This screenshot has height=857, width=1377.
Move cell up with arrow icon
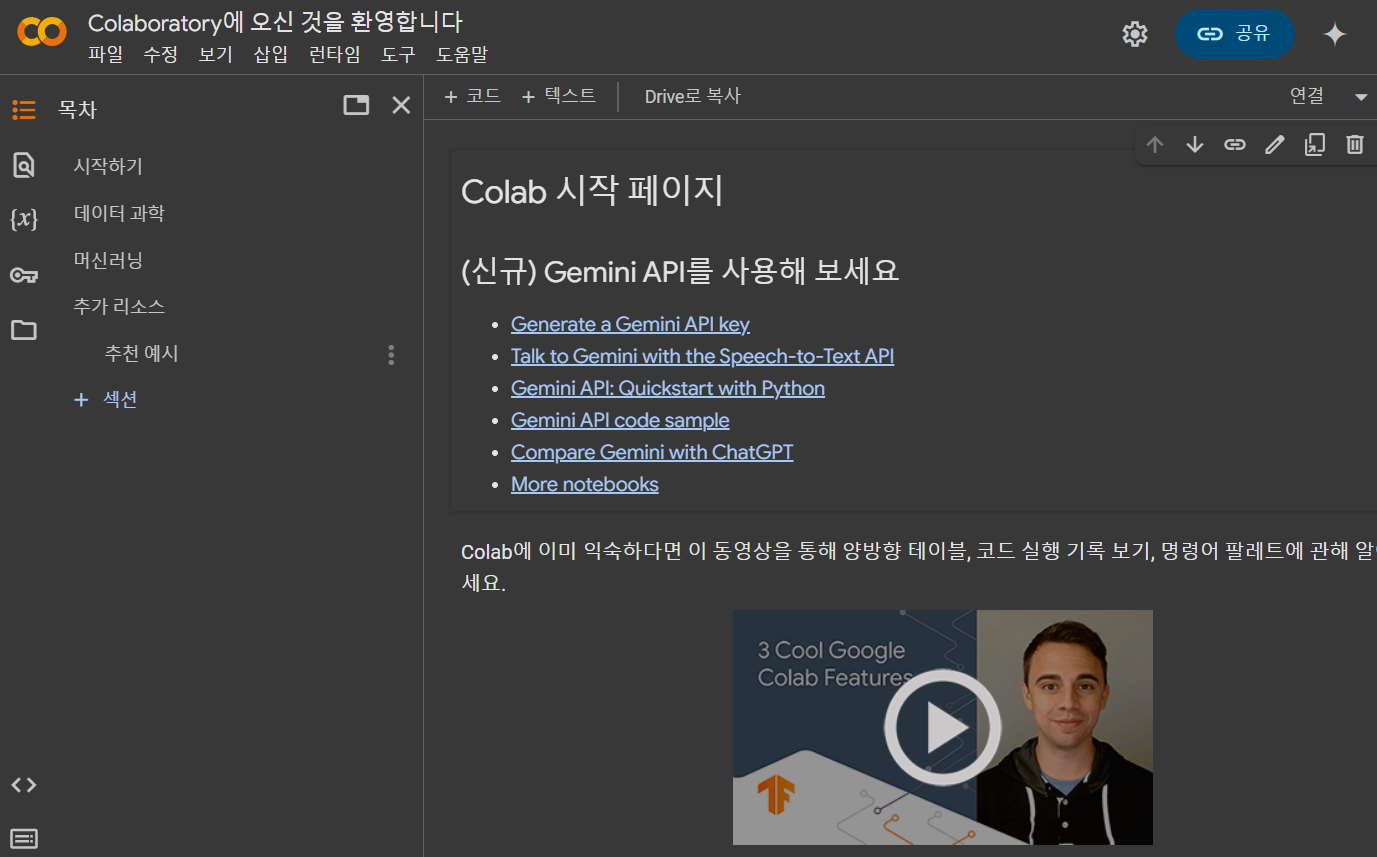point(1155,145)
